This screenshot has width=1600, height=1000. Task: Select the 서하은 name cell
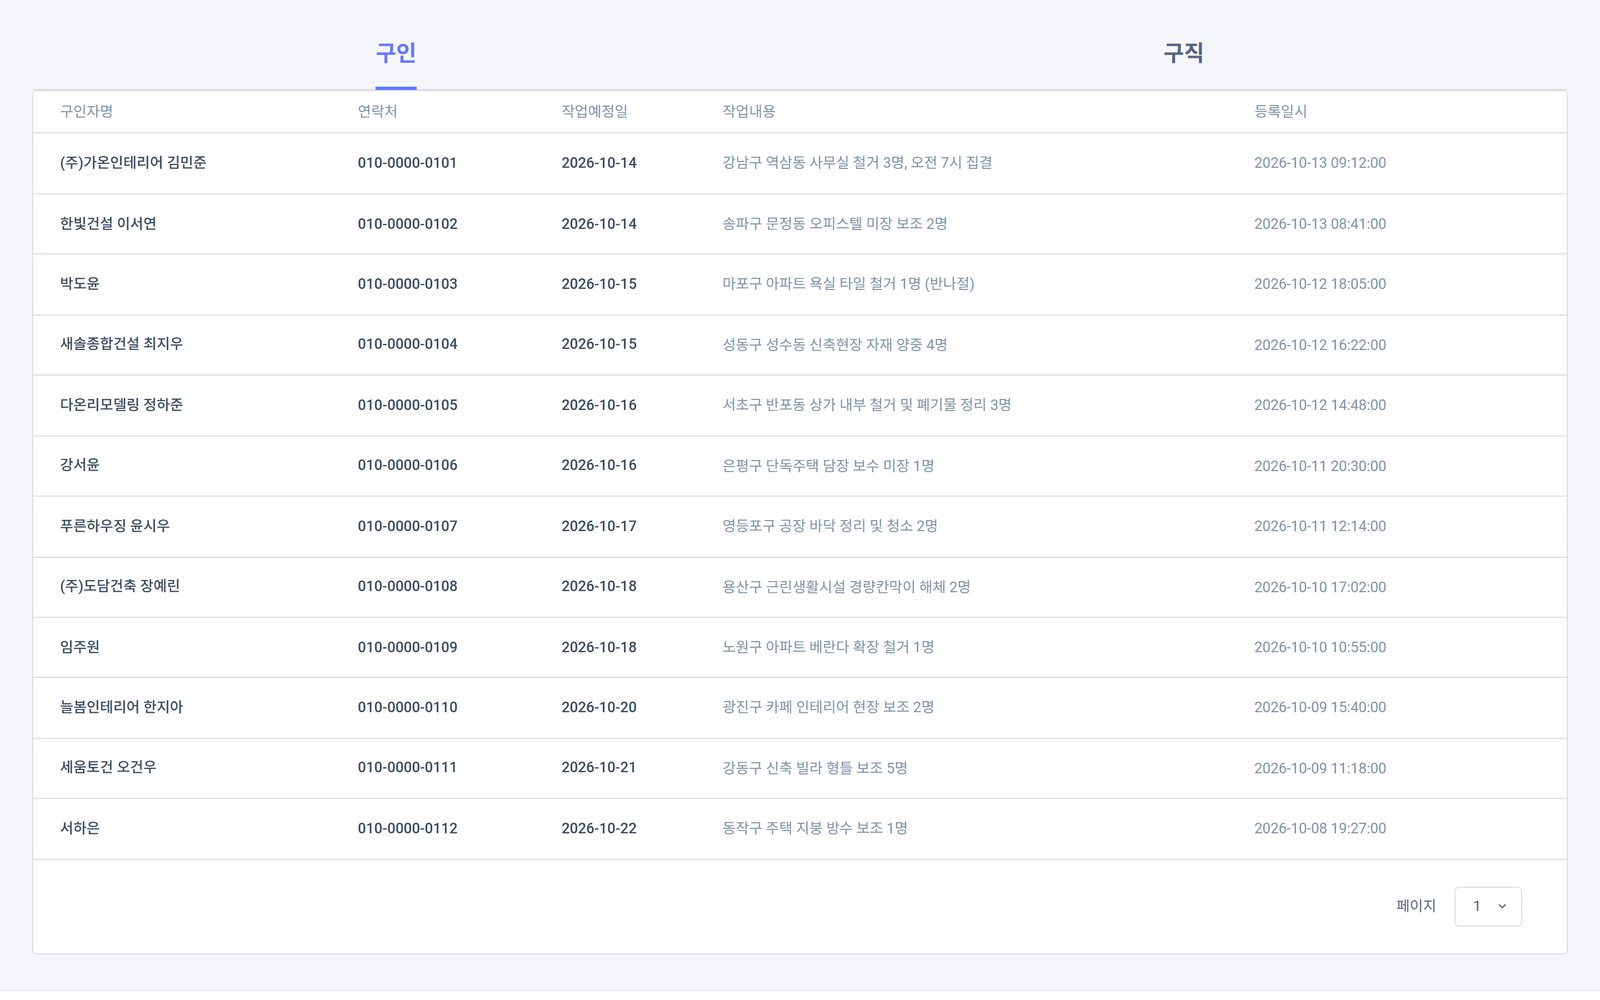click(80, 828)
